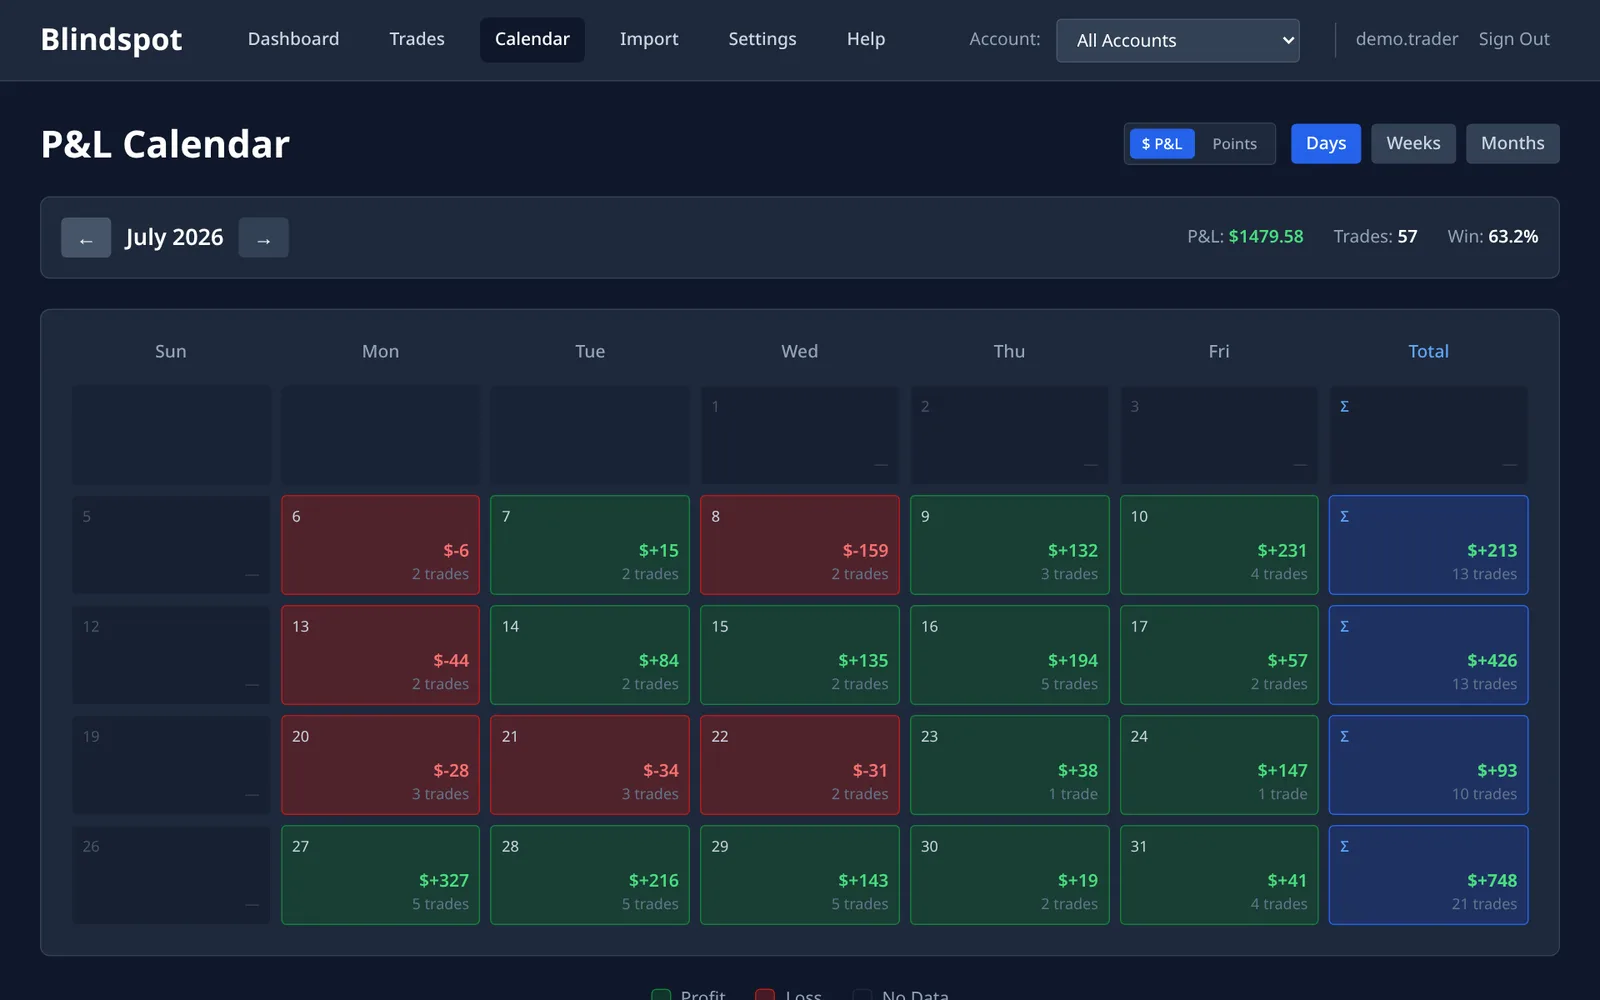
Task: Go to the Import page
Action: tap(649, 40)
